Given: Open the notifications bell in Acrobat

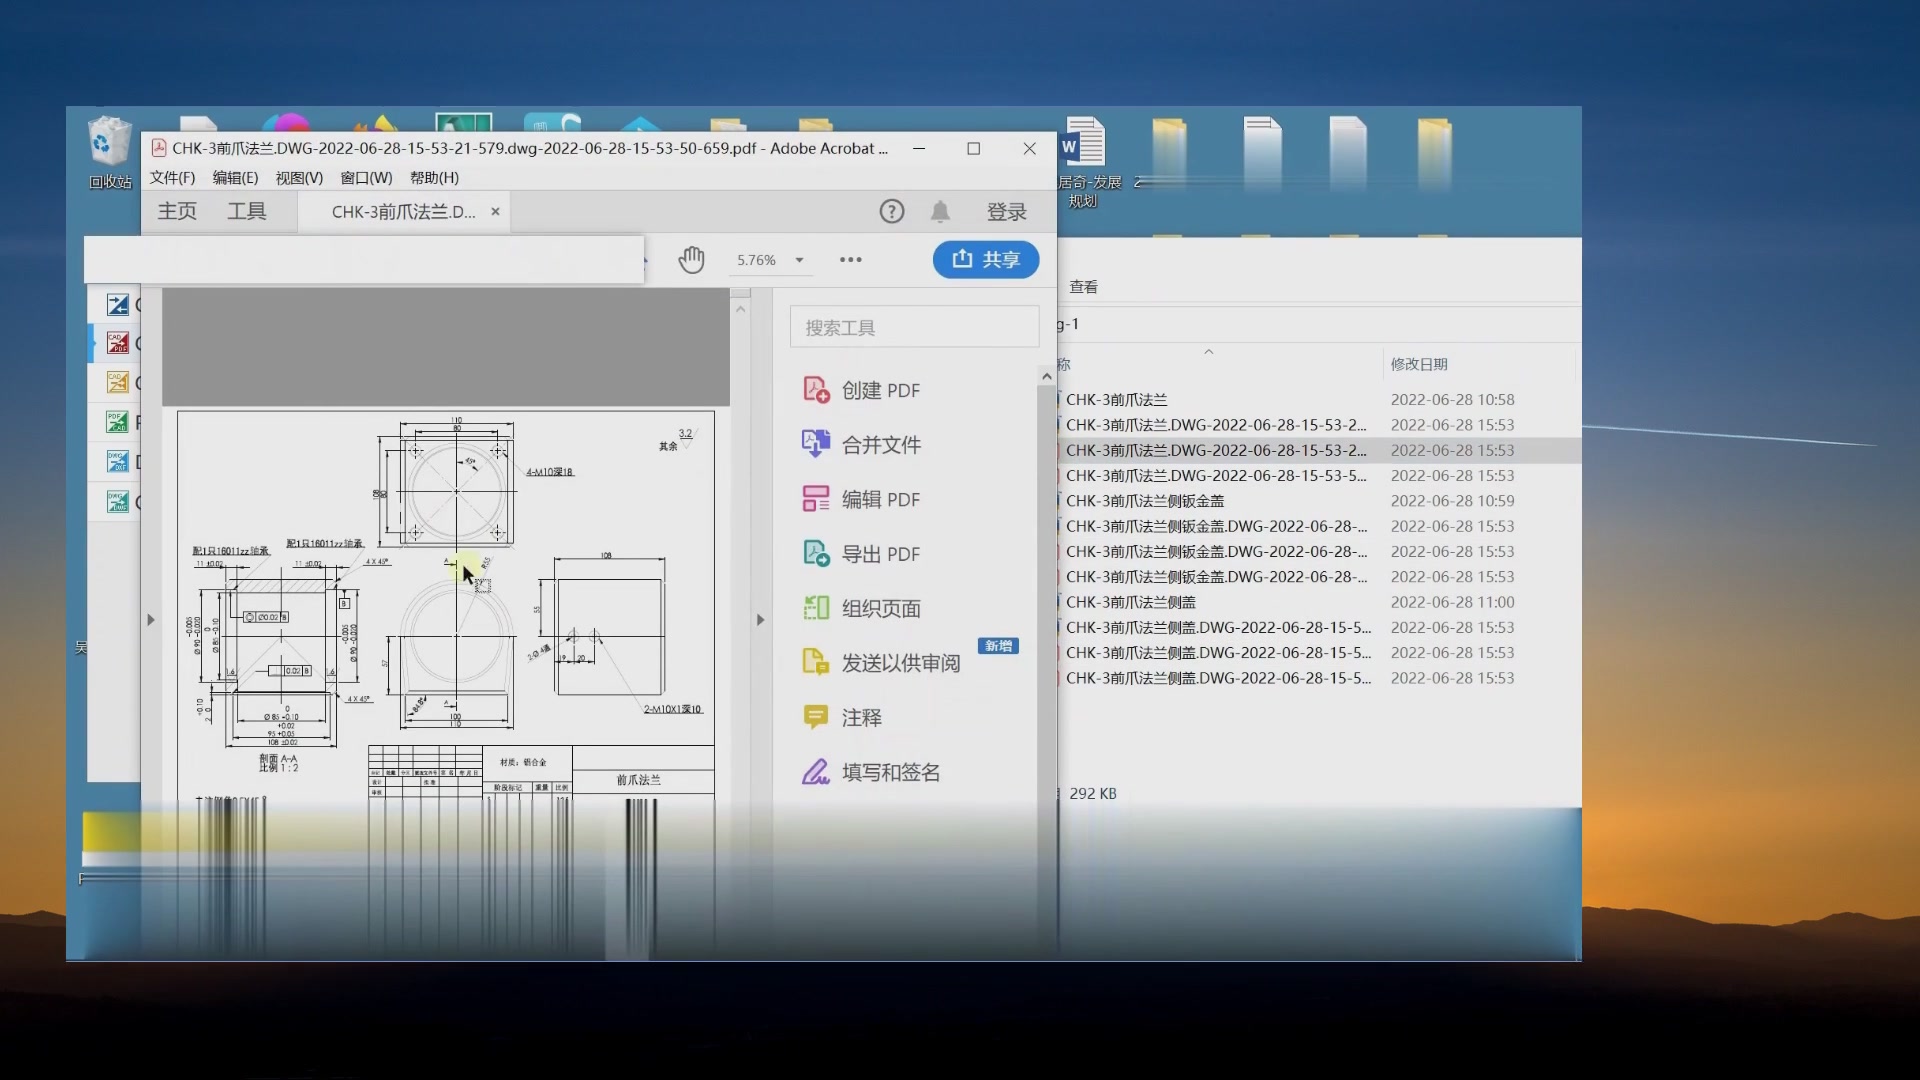Looking at the screenshot, I should (940, 211).
